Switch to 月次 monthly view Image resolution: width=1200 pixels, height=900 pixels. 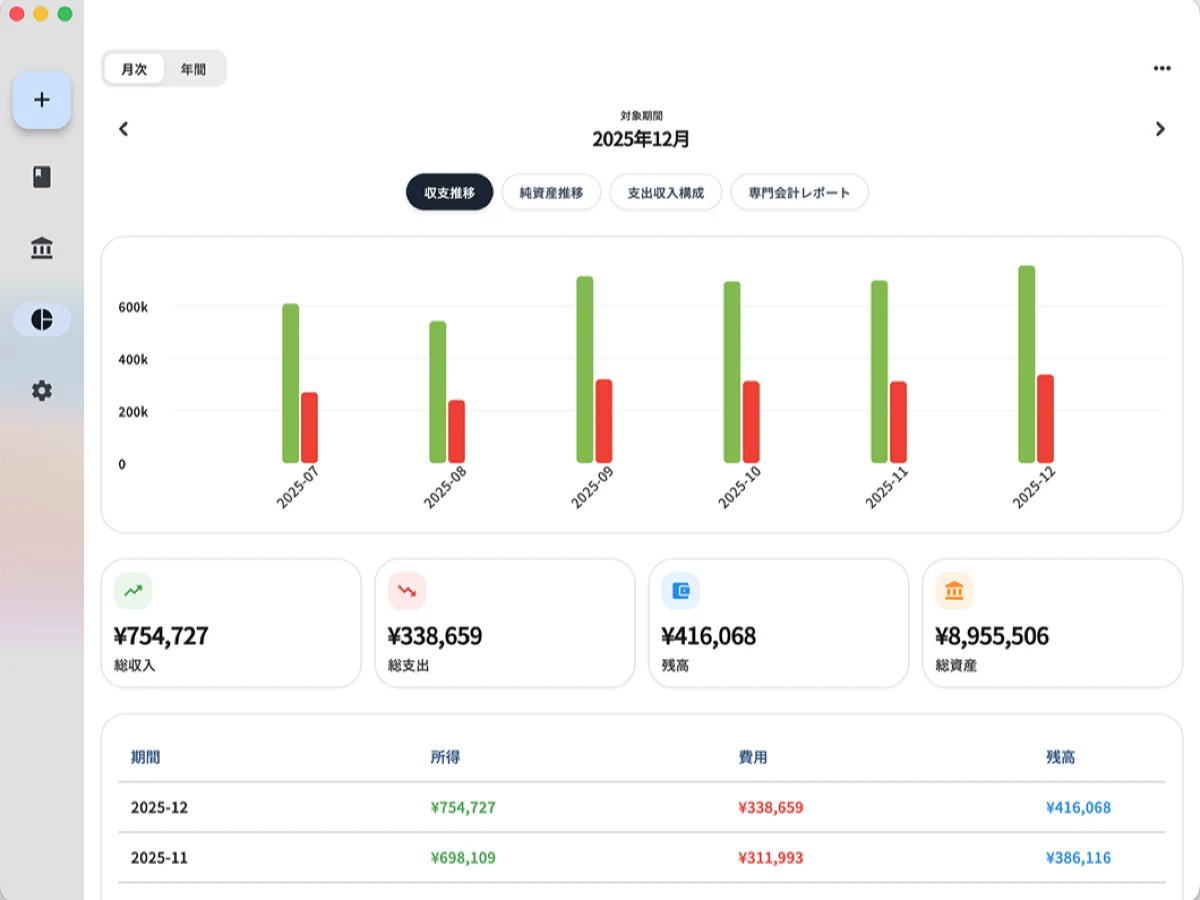(x=134, y=69)
